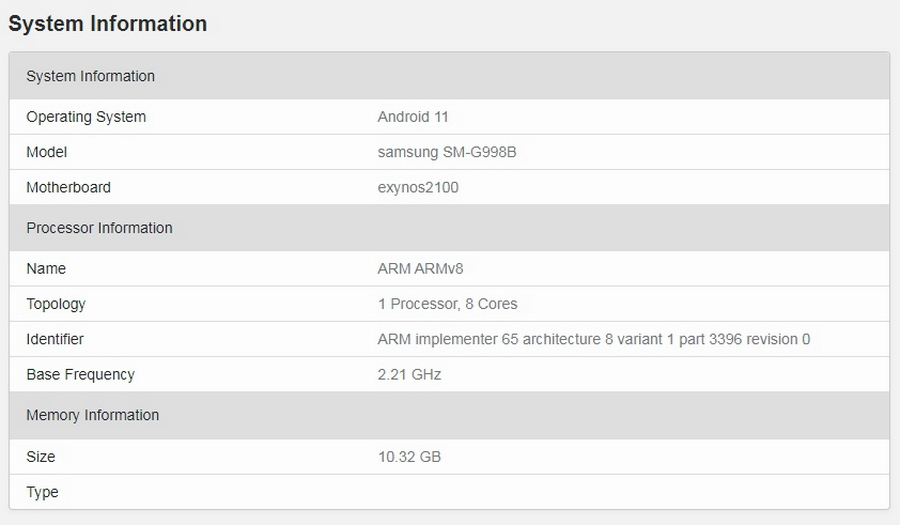Click the exynos2100 motherboard value
The width and height of the screenshot is (900, 525).
point(418,187)
